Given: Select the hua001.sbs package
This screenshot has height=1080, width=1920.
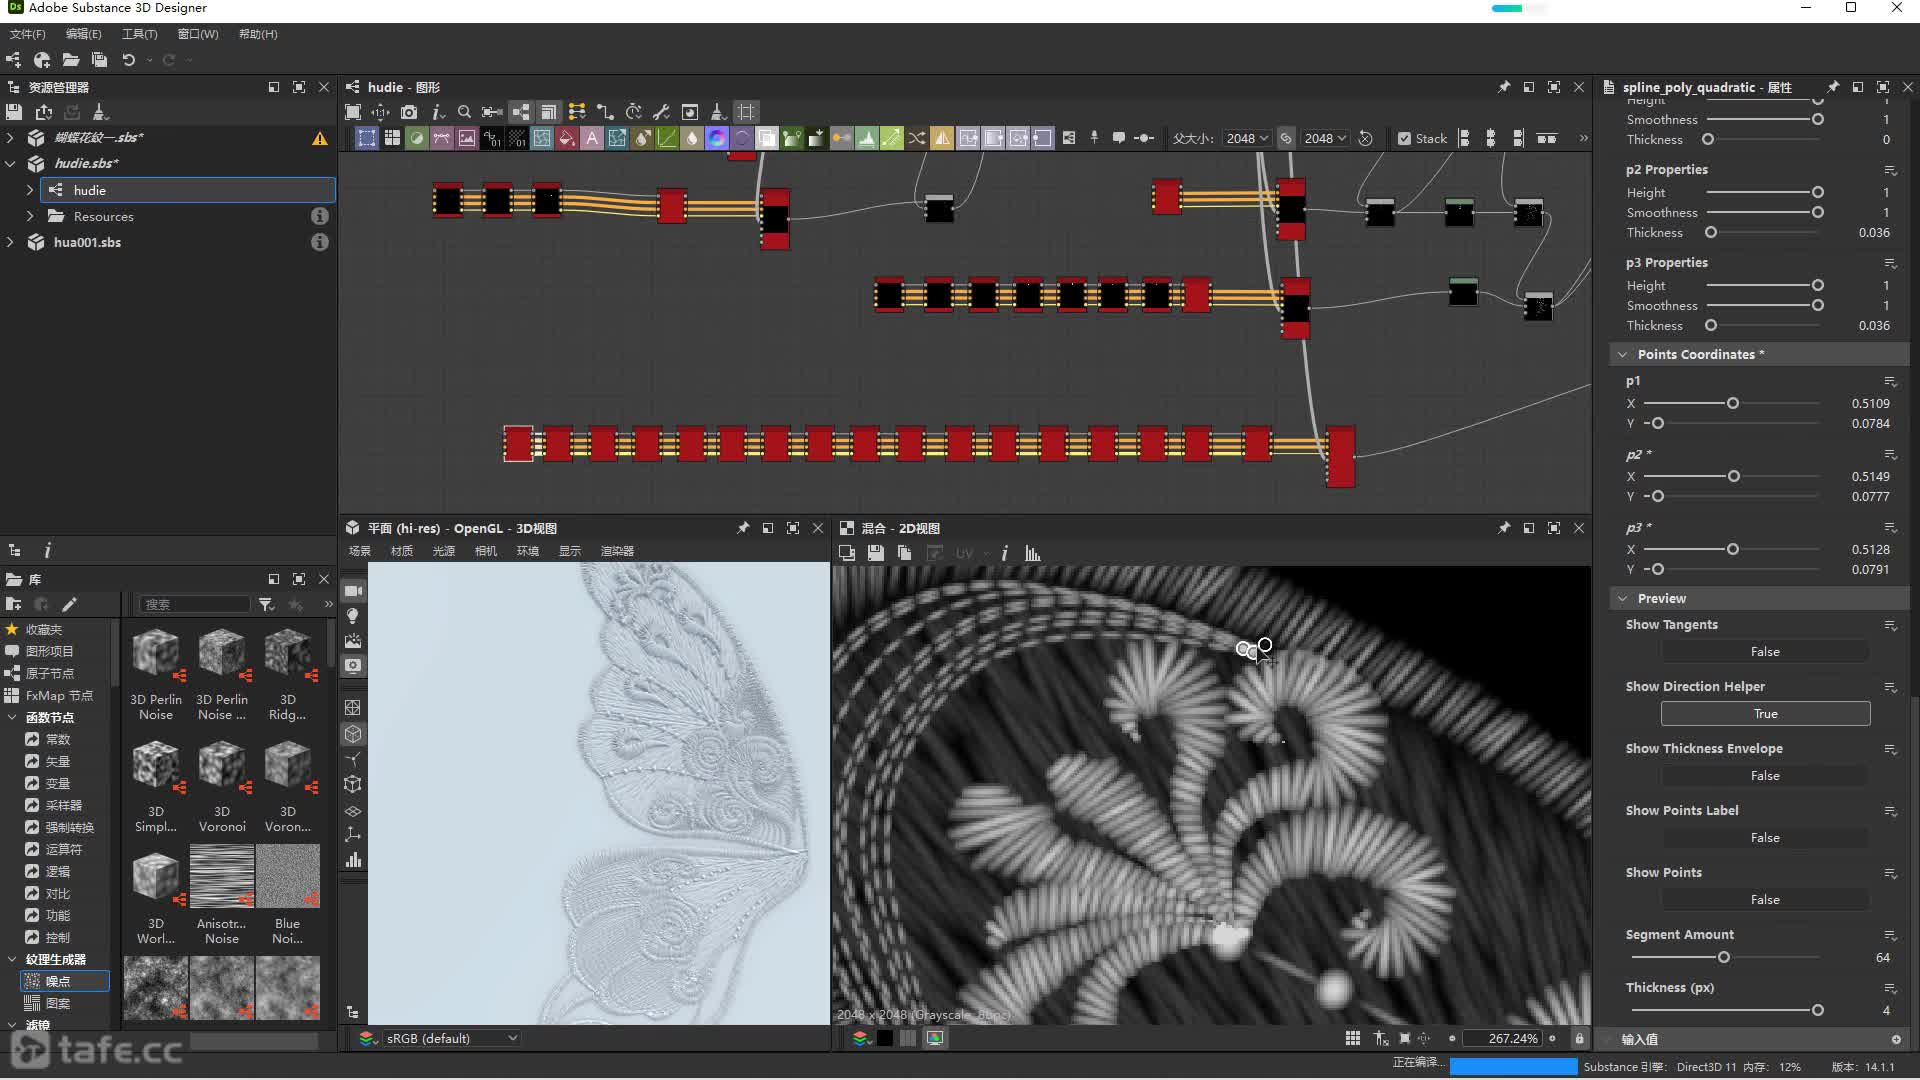Looking at the screenshot, I should 87,242.
